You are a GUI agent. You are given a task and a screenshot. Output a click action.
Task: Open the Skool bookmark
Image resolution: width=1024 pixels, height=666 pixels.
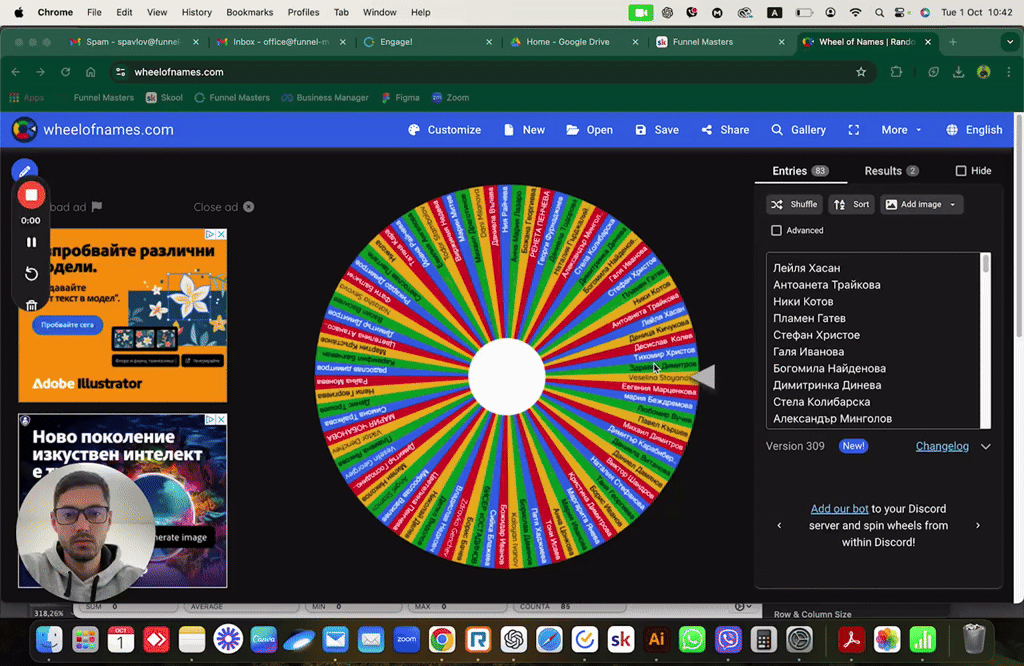click(164, 98)
